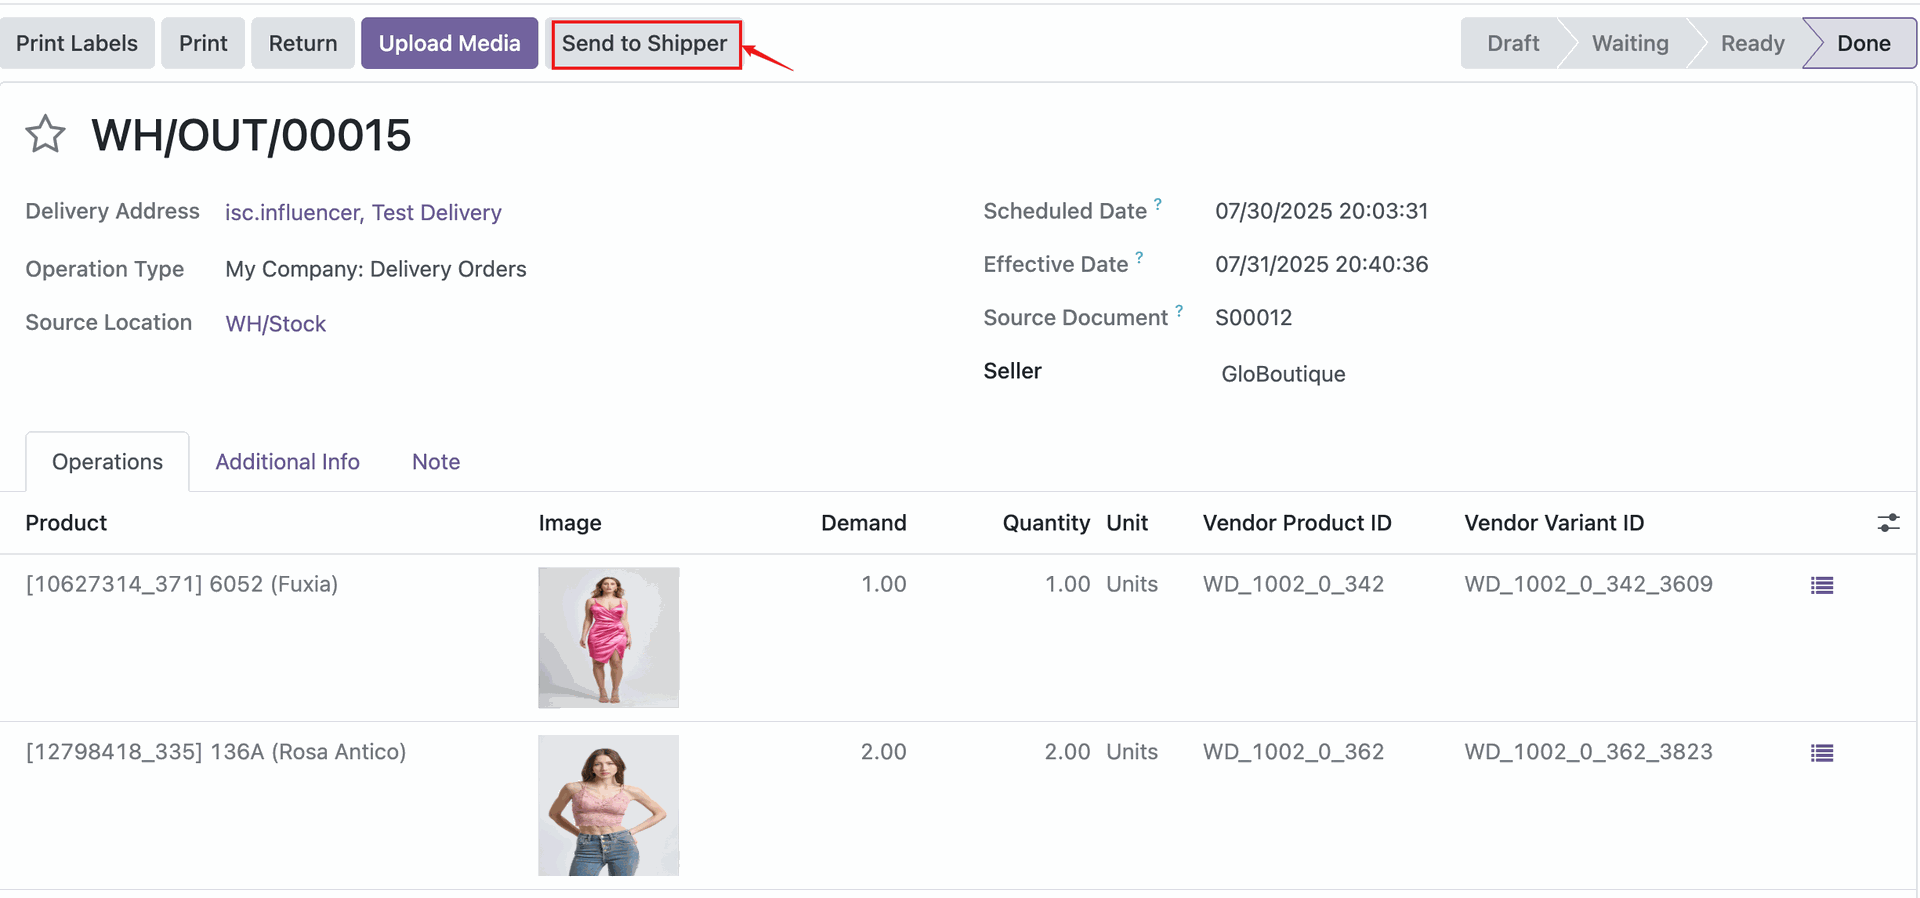Open isc.influencer, Test Delivery address link
The width and height of the screenshot is (1920, 898).
[x=363, y=213]
